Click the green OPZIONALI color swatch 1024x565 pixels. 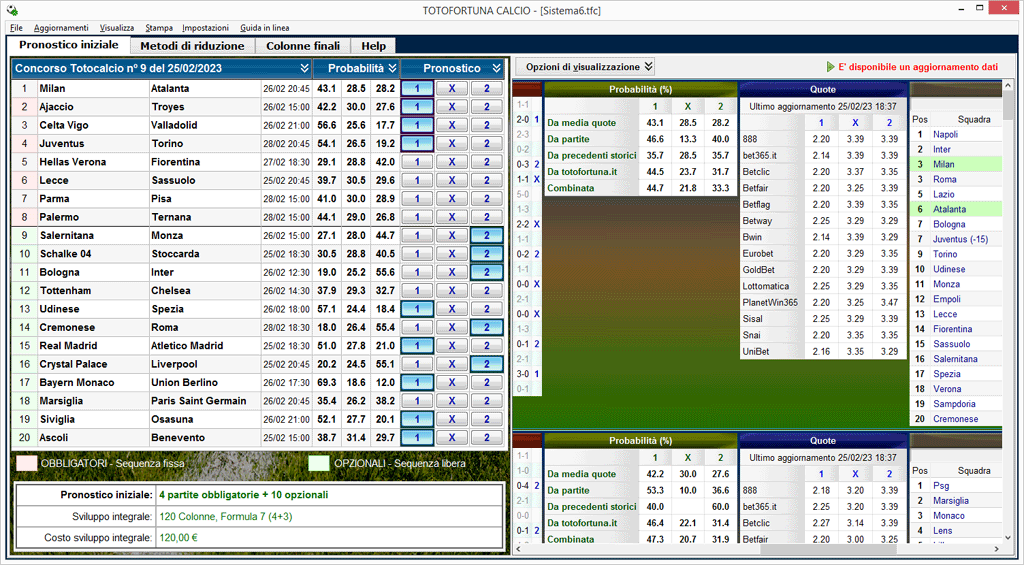pos(319,463)
